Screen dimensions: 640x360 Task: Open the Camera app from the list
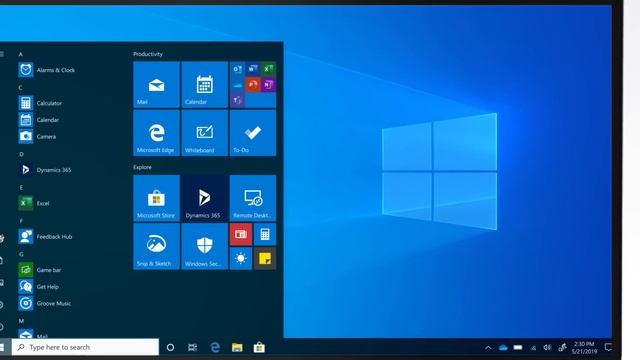(37, 136)
